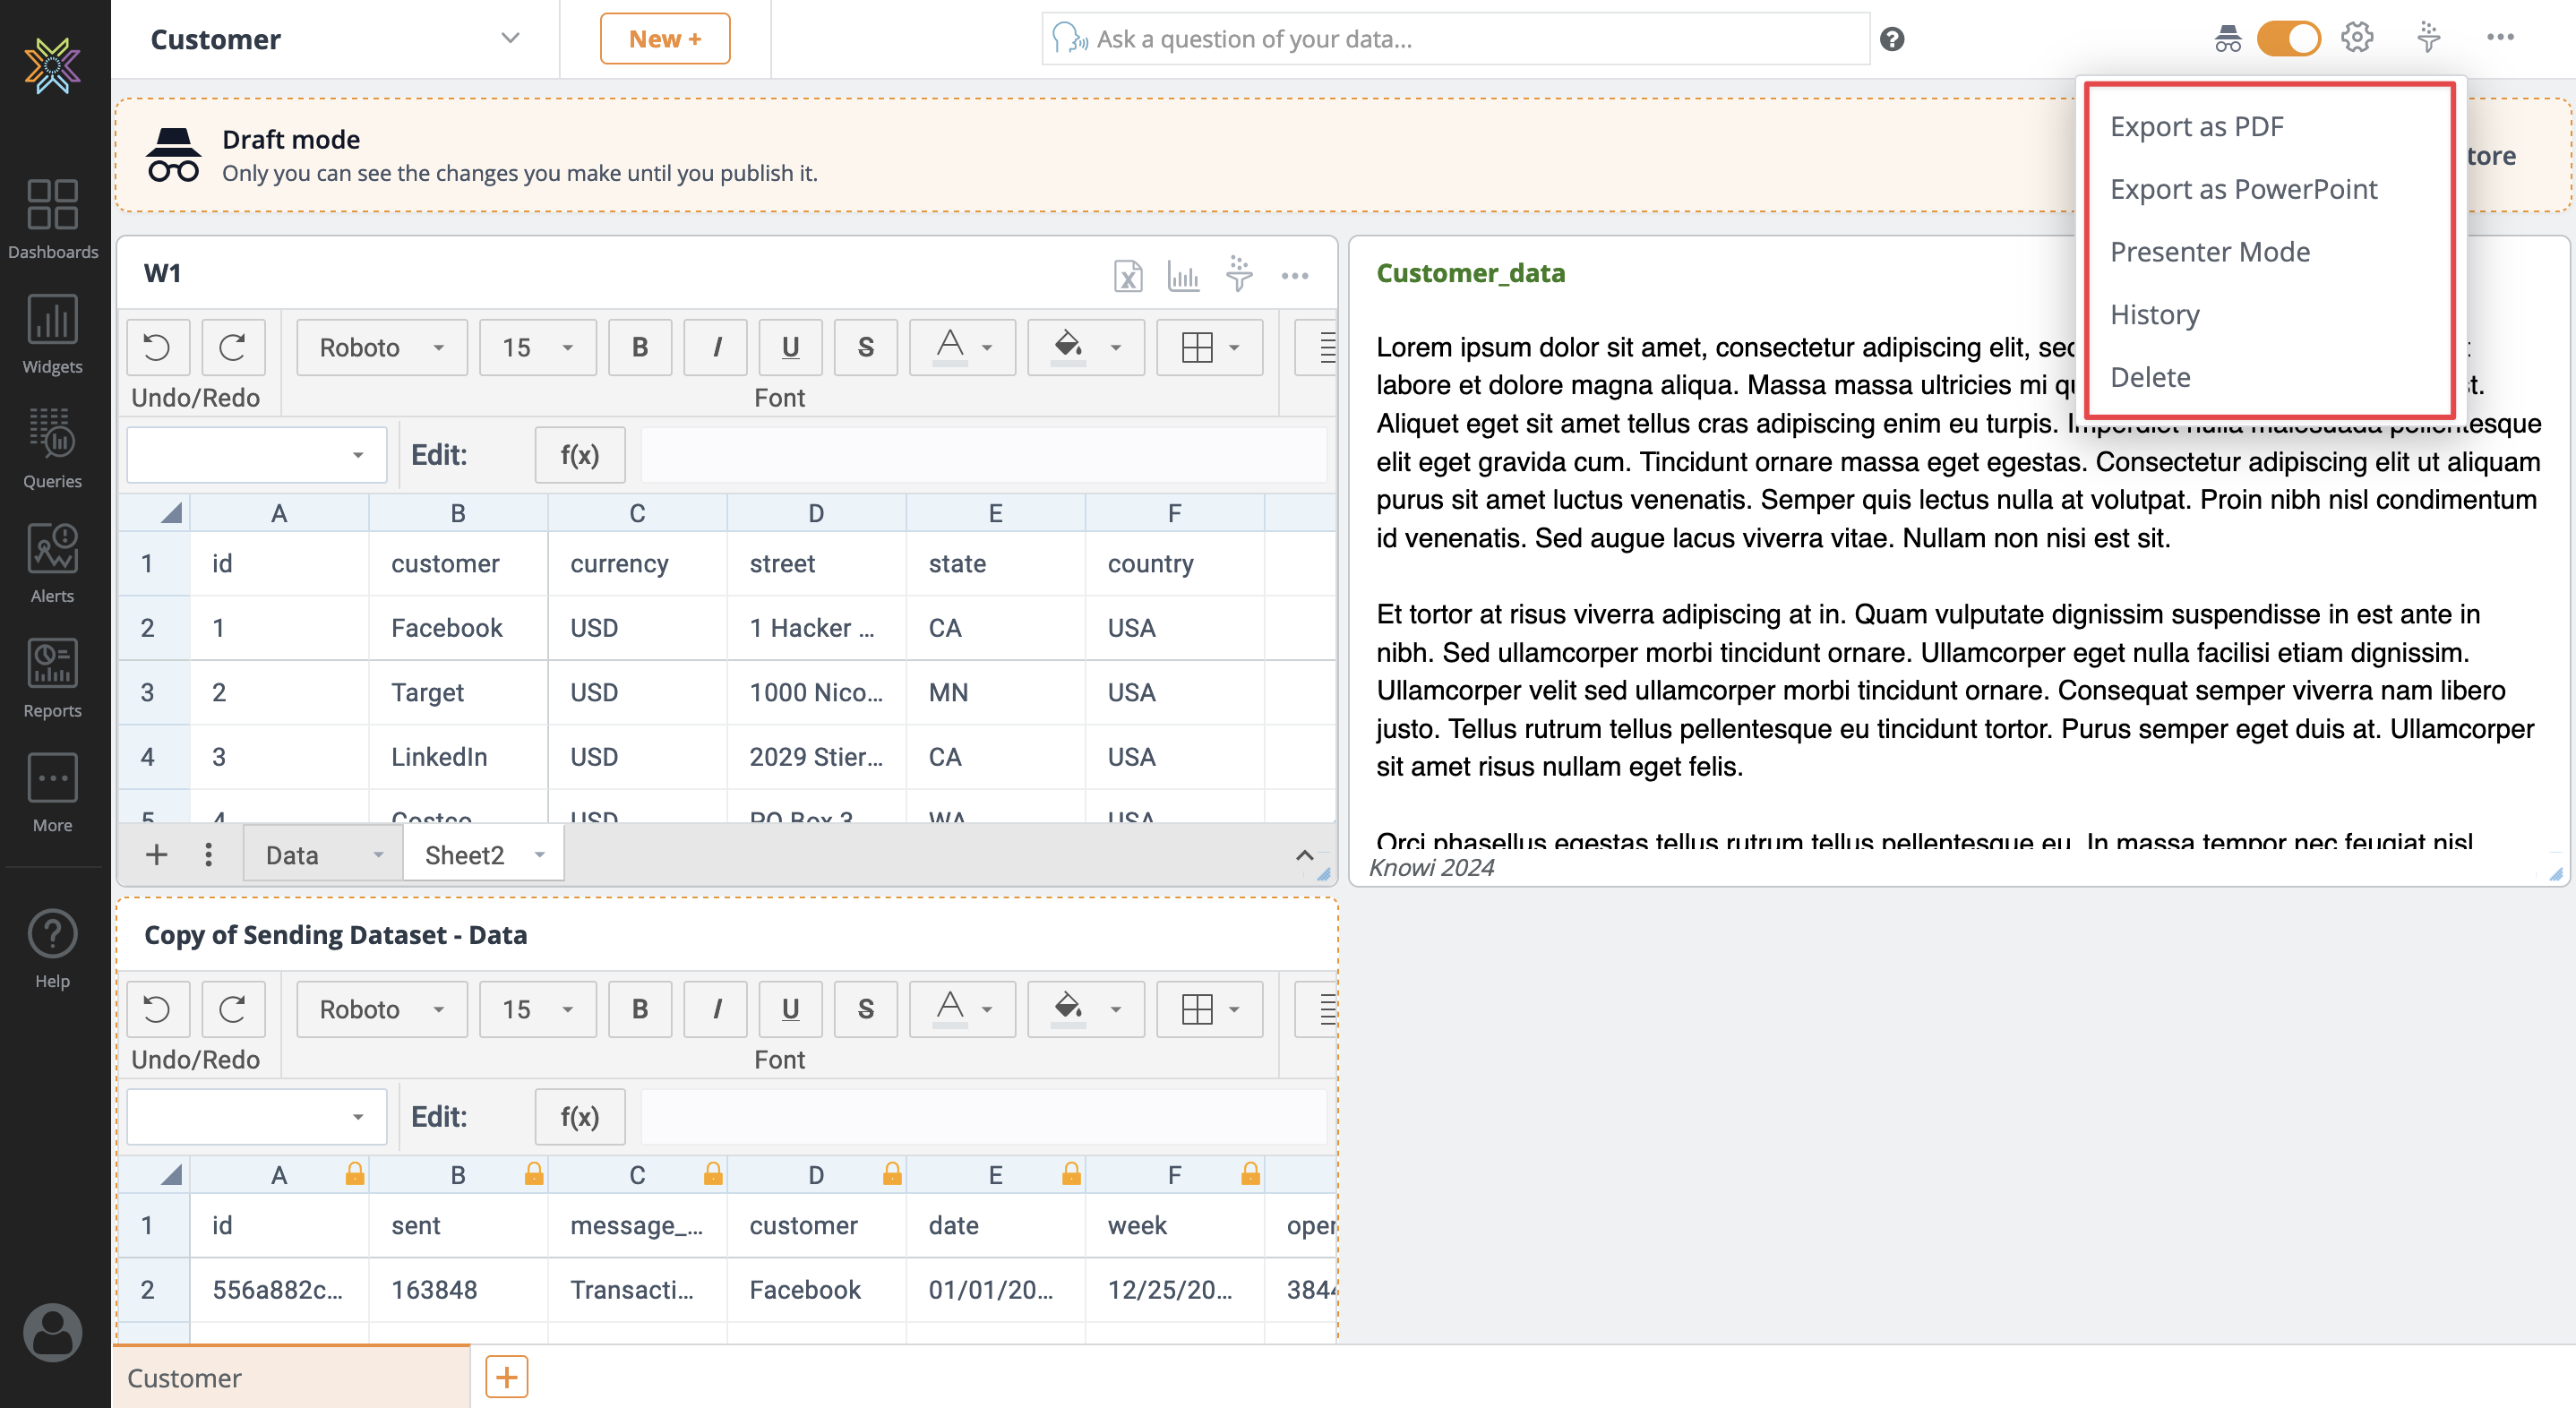
Task: Open Reports from the sidebar
Action: tap(52, 678)
